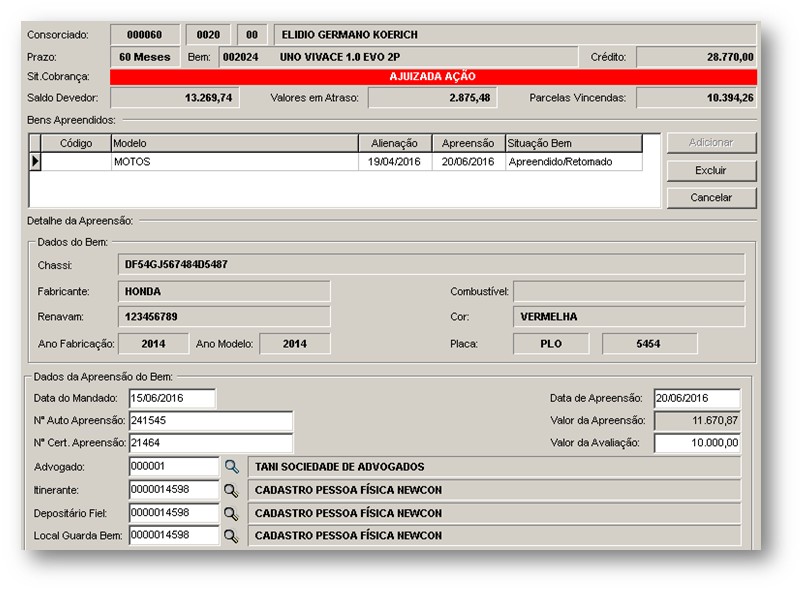Focus the Advogado code field
Screen dimensions: 803x592
[174, 467]
